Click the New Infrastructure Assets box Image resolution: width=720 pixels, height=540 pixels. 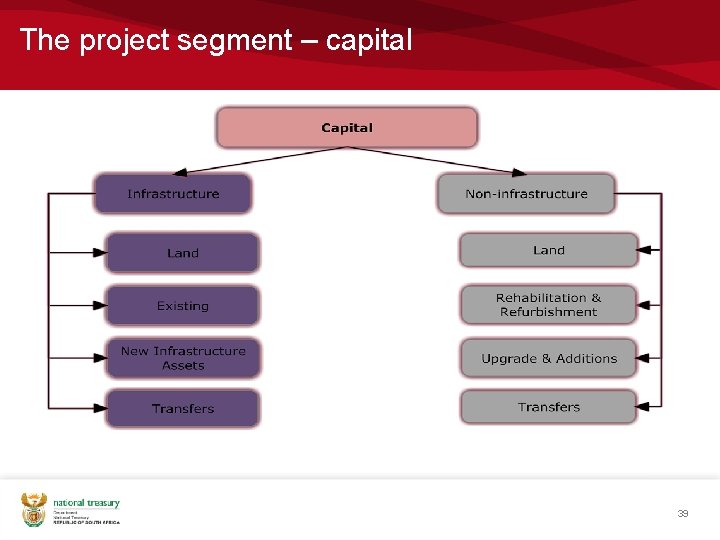pos(183,358)
